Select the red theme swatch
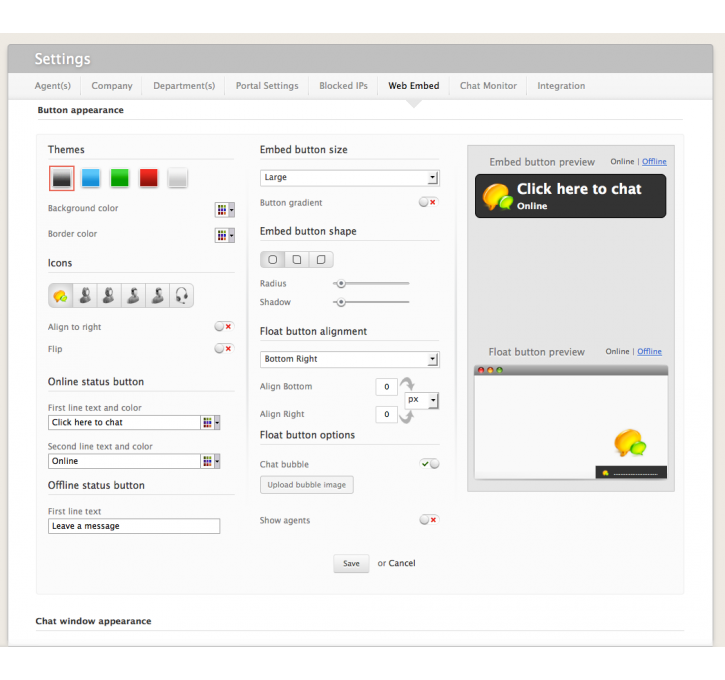 pyautogui.click(x=148, y=178)
